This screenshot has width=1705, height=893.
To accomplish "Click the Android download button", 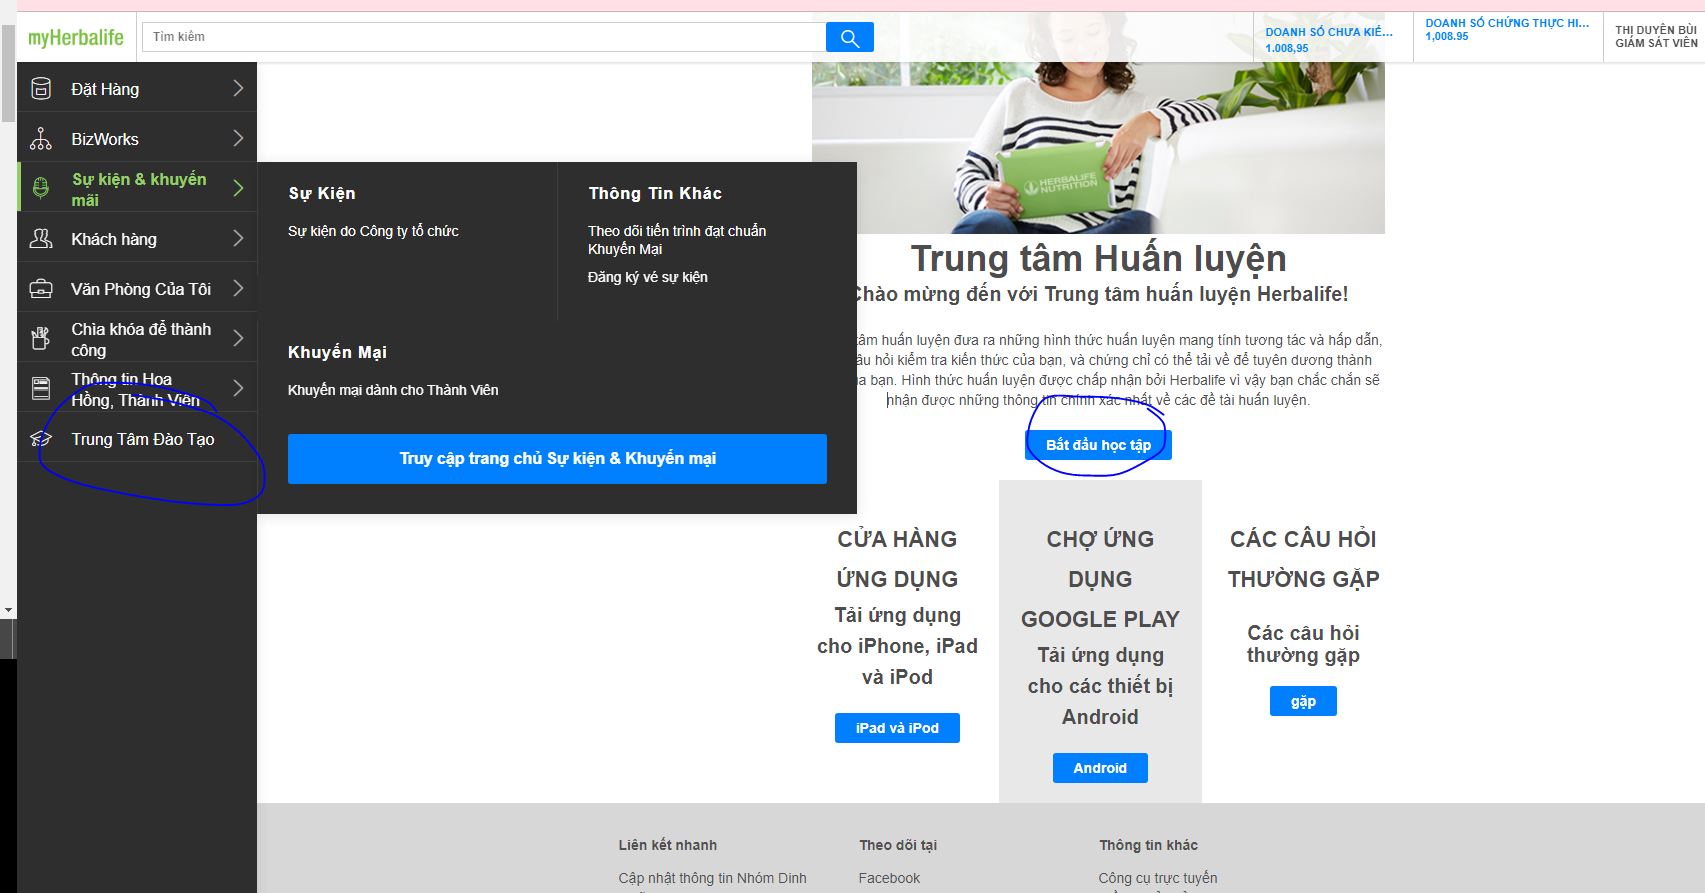I will [x=1100, y=768].
